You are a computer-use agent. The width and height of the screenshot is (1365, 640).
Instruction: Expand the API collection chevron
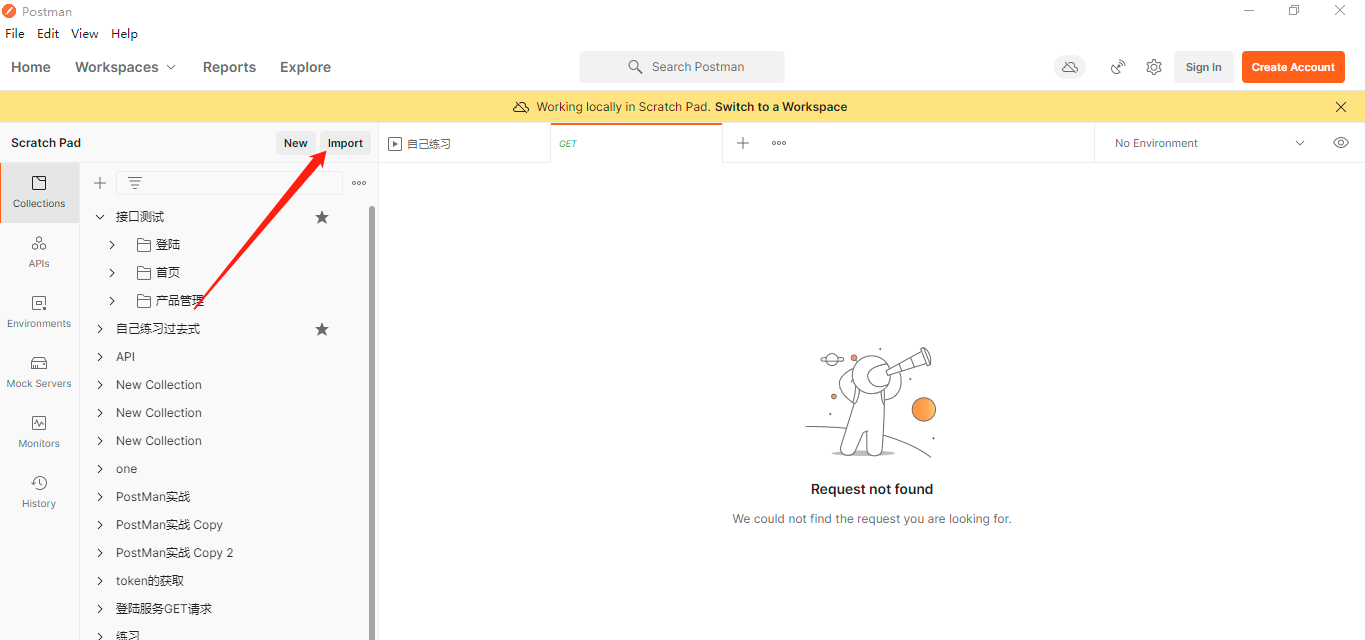[100, 357]
